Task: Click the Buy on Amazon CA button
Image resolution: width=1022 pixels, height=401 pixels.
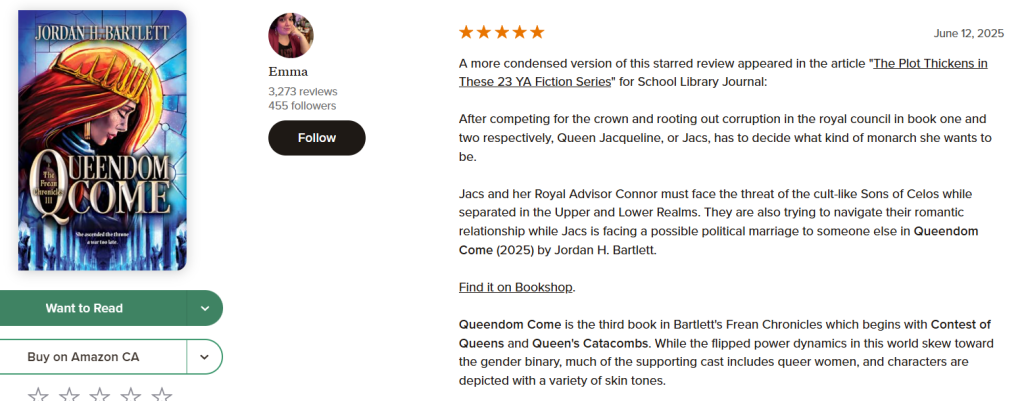Action: (84, 357)
